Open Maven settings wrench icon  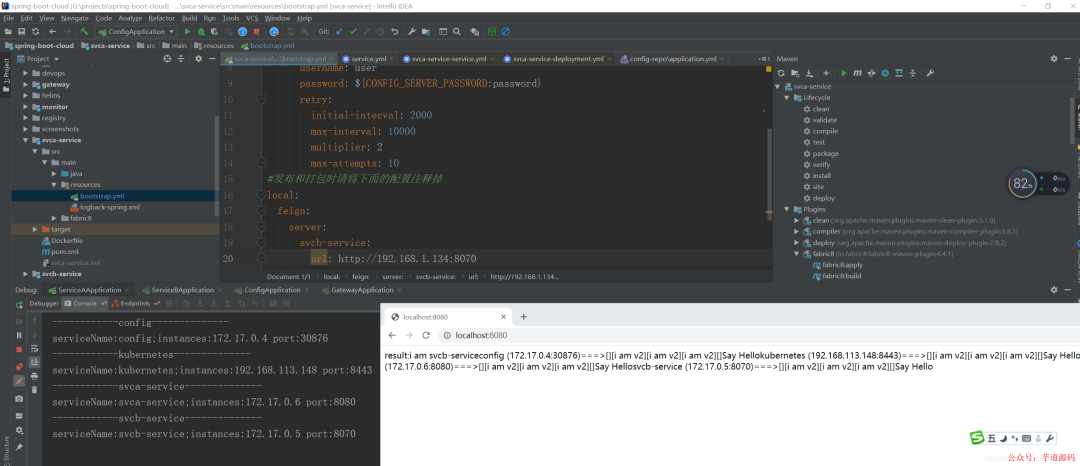(930, 73)
